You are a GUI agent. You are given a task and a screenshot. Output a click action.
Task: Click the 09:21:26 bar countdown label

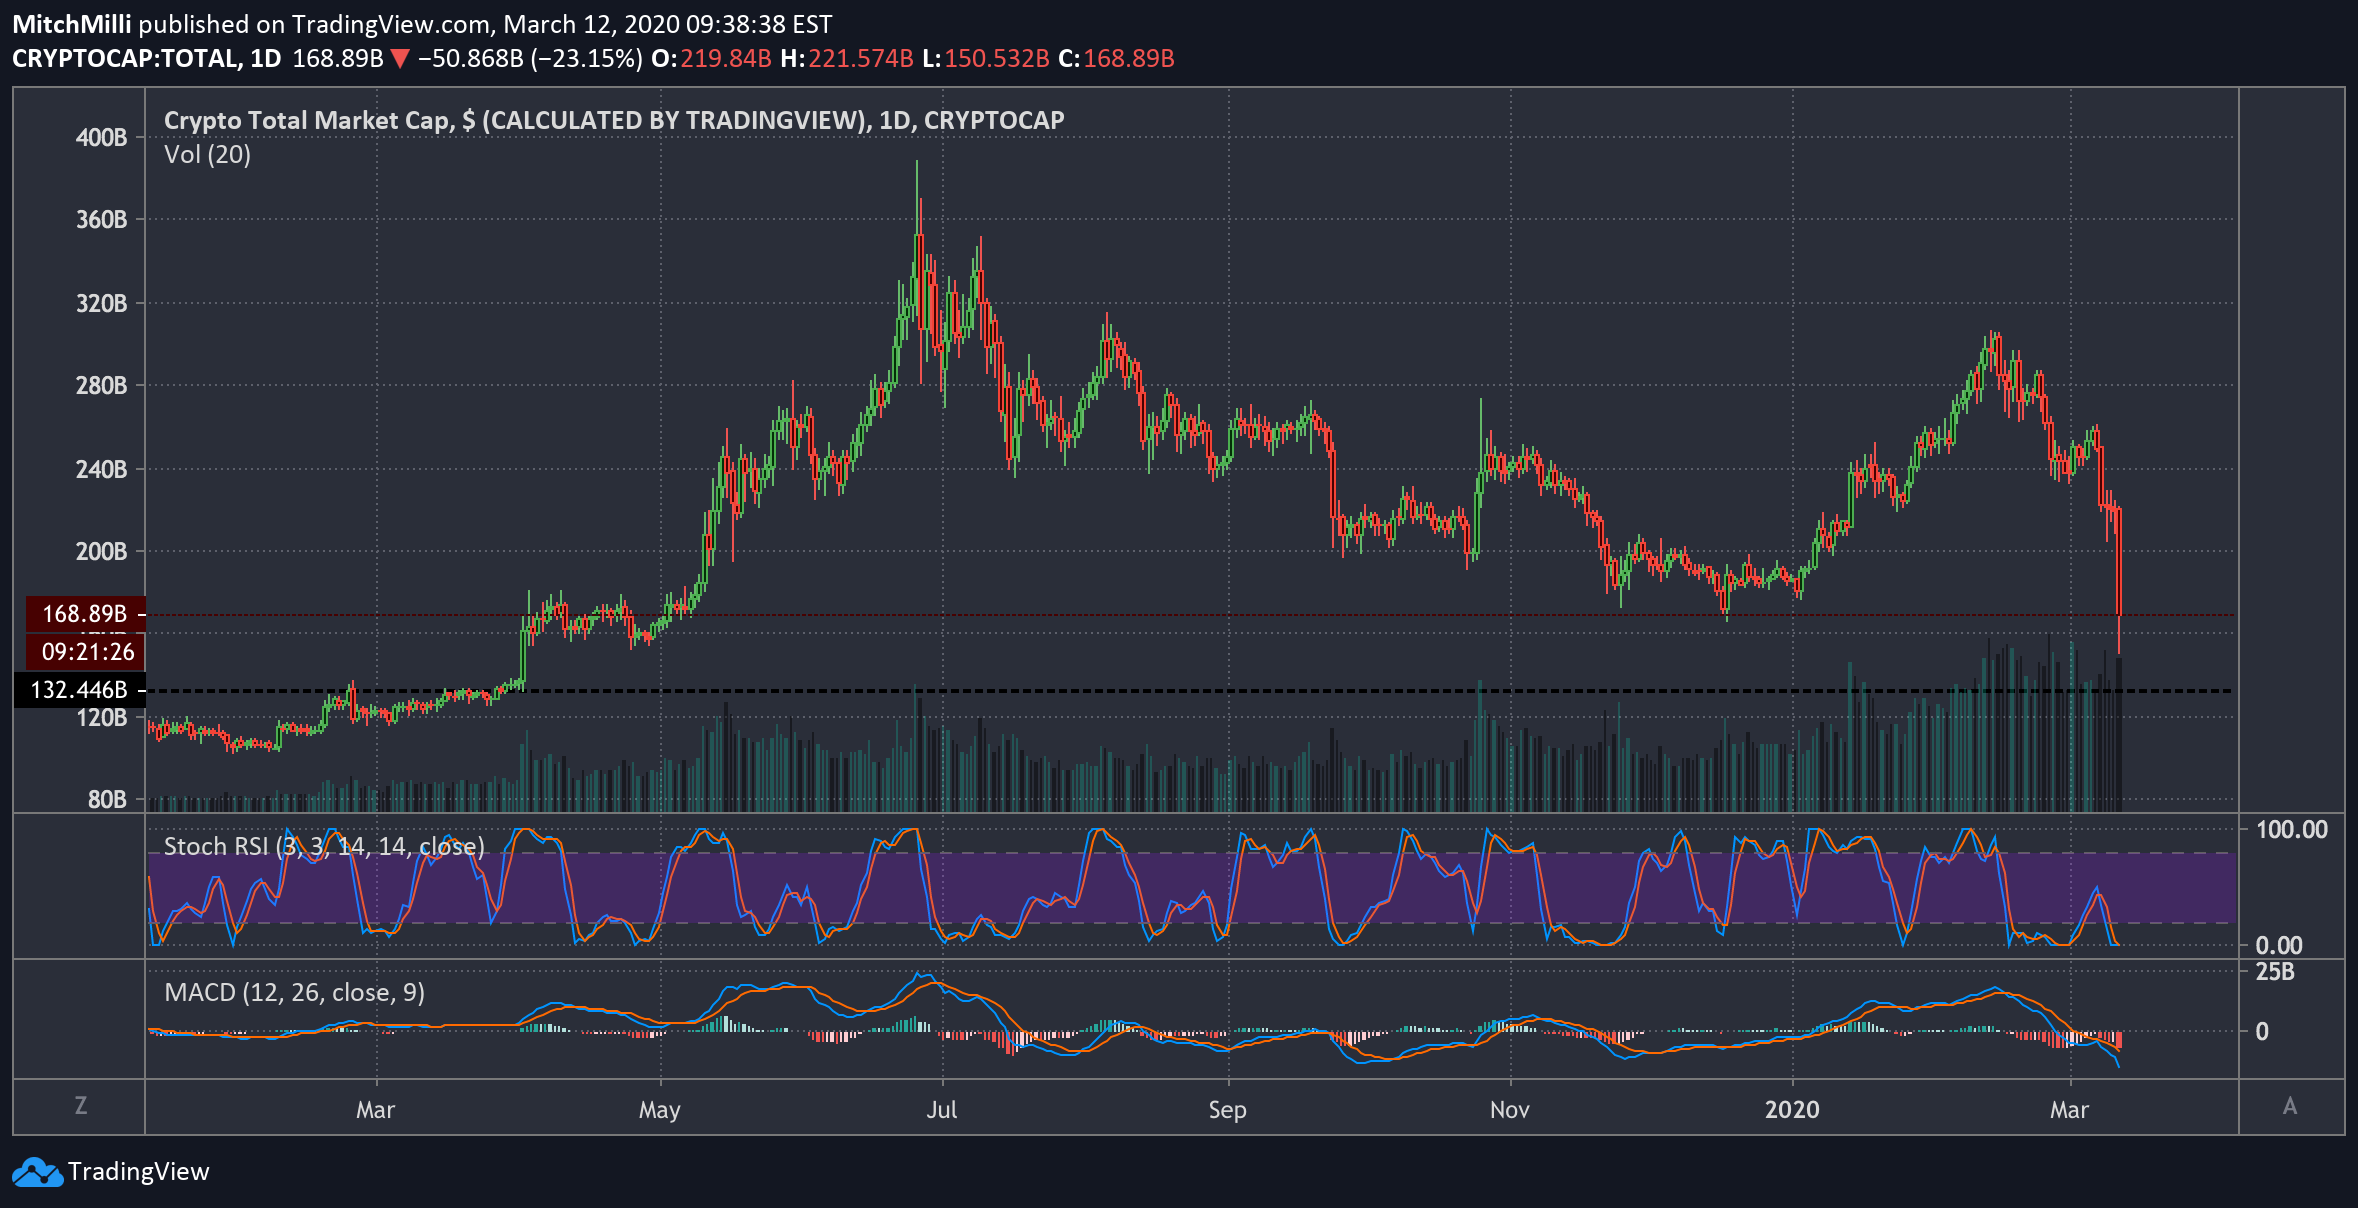[x=87, y=652]
